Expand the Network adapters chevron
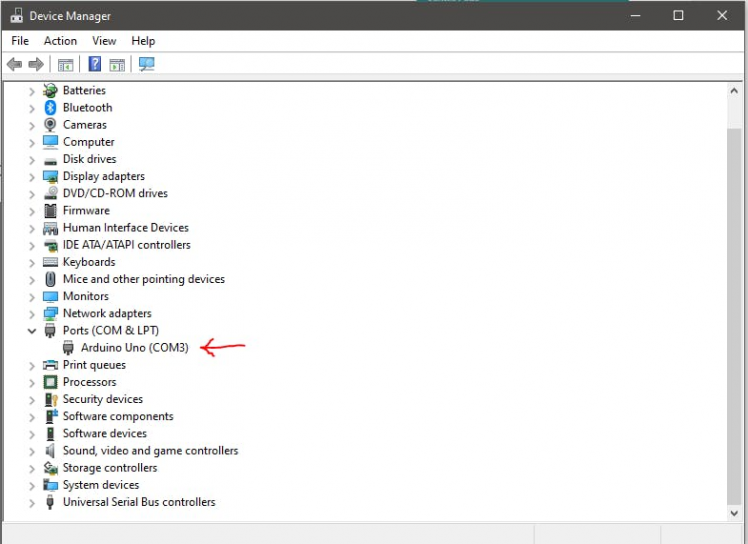This screenshot has height=544, width=748. (x=32, y=314)
